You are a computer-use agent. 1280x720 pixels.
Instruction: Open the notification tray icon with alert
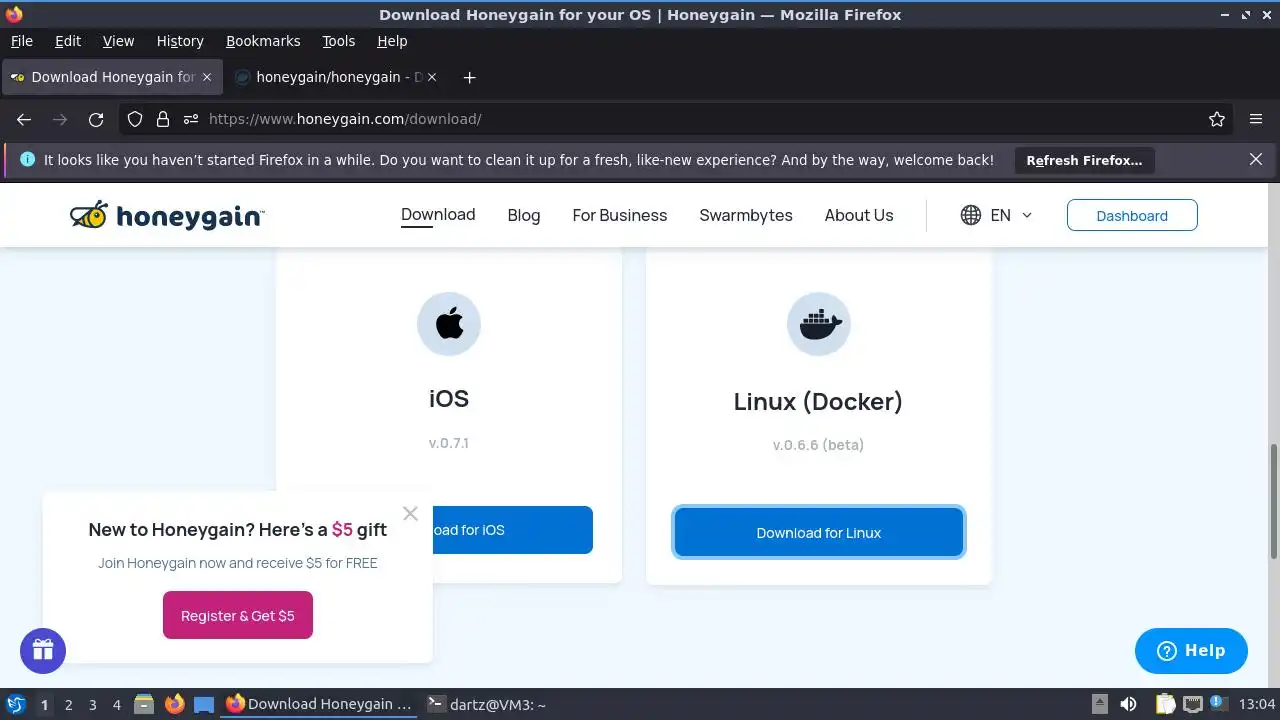pos(1219,704)
